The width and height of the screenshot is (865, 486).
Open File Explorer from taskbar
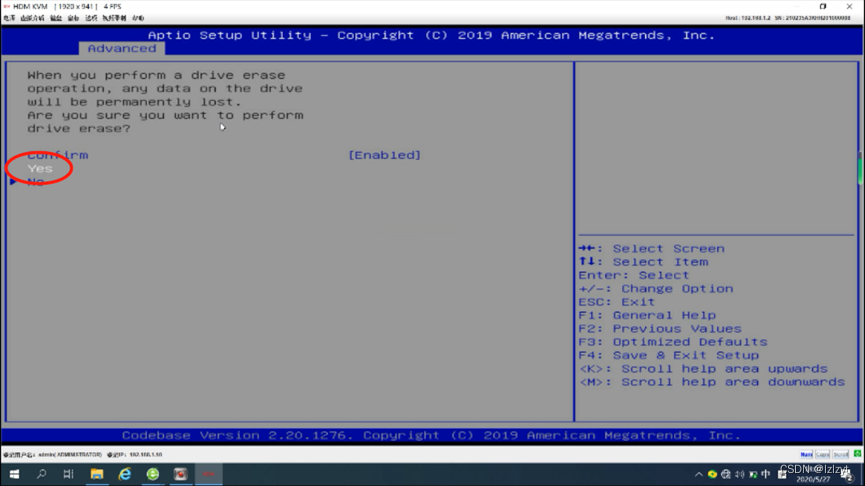pos(97,474)
